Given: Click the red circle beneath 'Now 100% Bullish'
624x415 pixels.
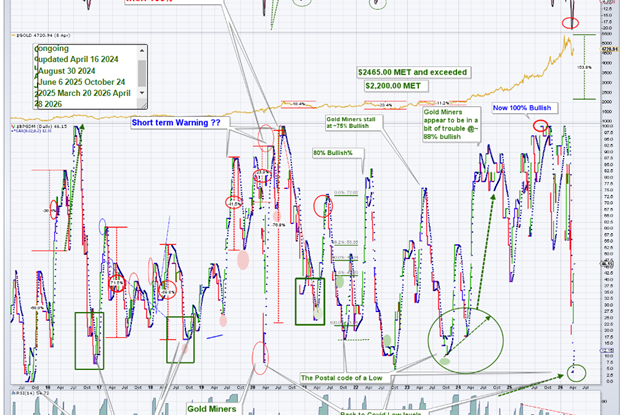Looking at the screenshot, I should [x=540, y=126].
